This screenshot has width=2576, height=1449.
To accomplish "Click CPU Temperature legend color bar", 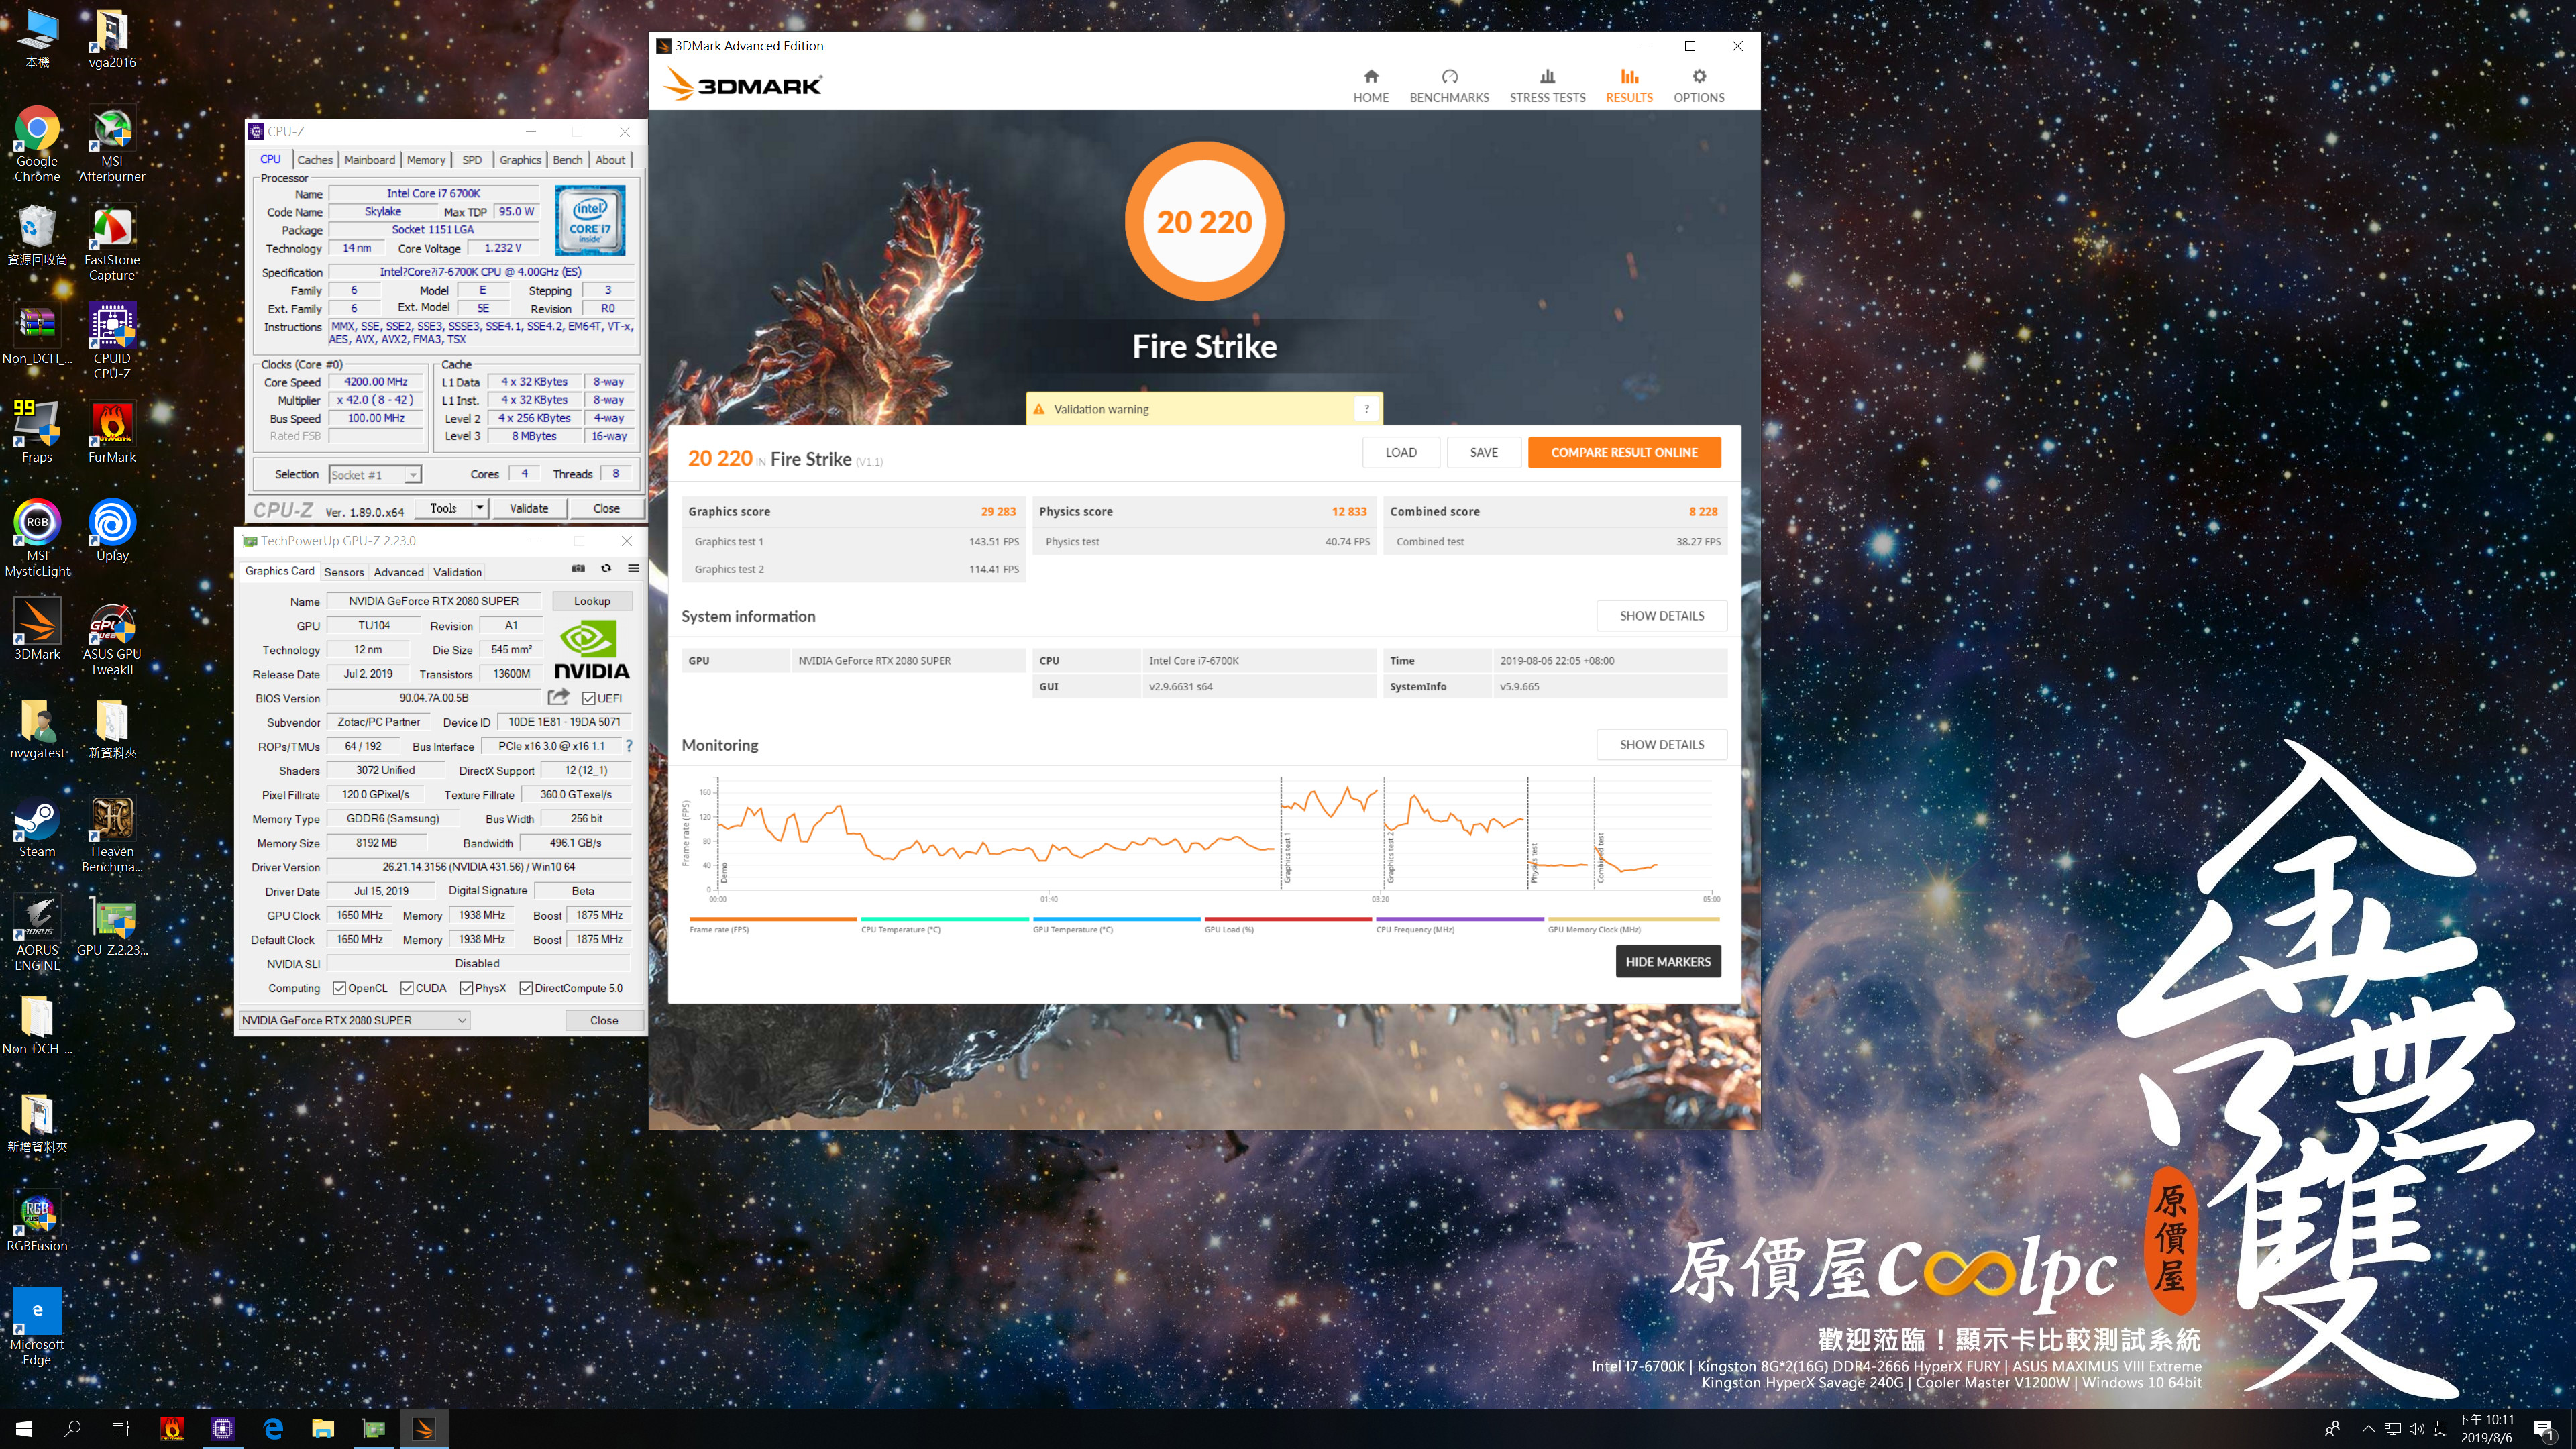I will pyautogui.click(x=945, y=919).
